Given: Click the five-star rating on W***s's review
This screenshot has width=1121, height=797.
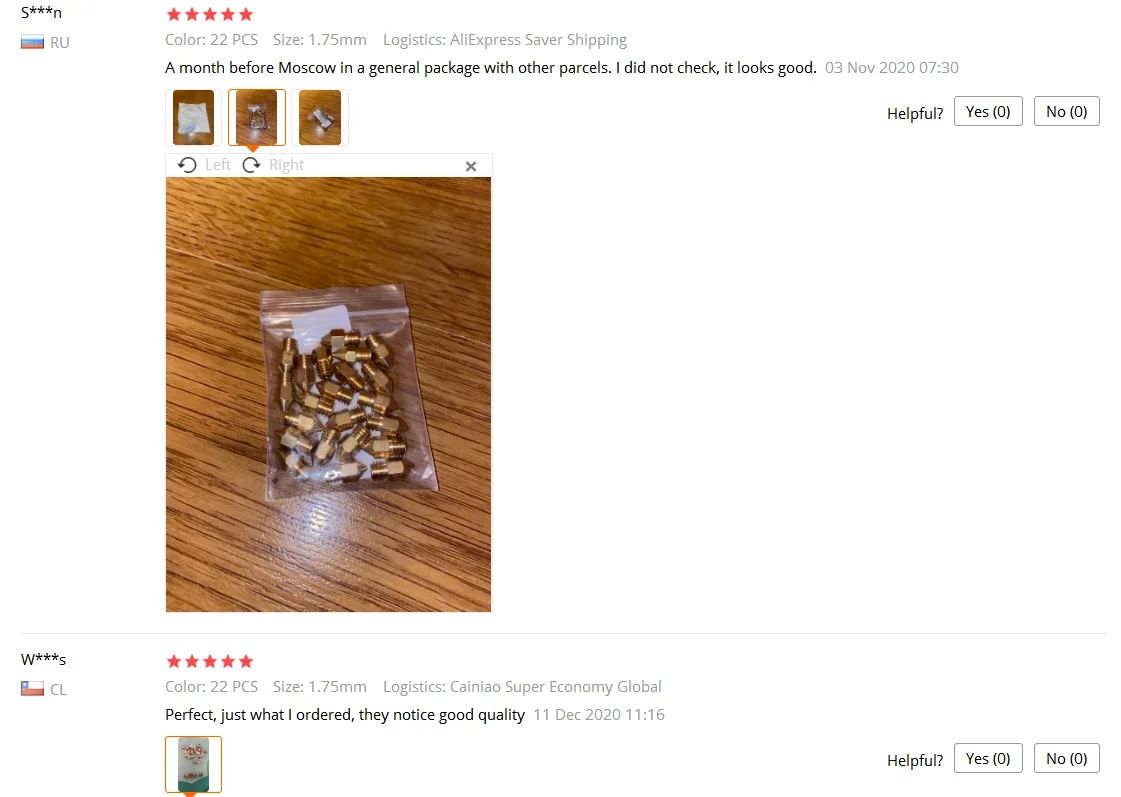Looking at the screenshot, I should click(209, 661).
